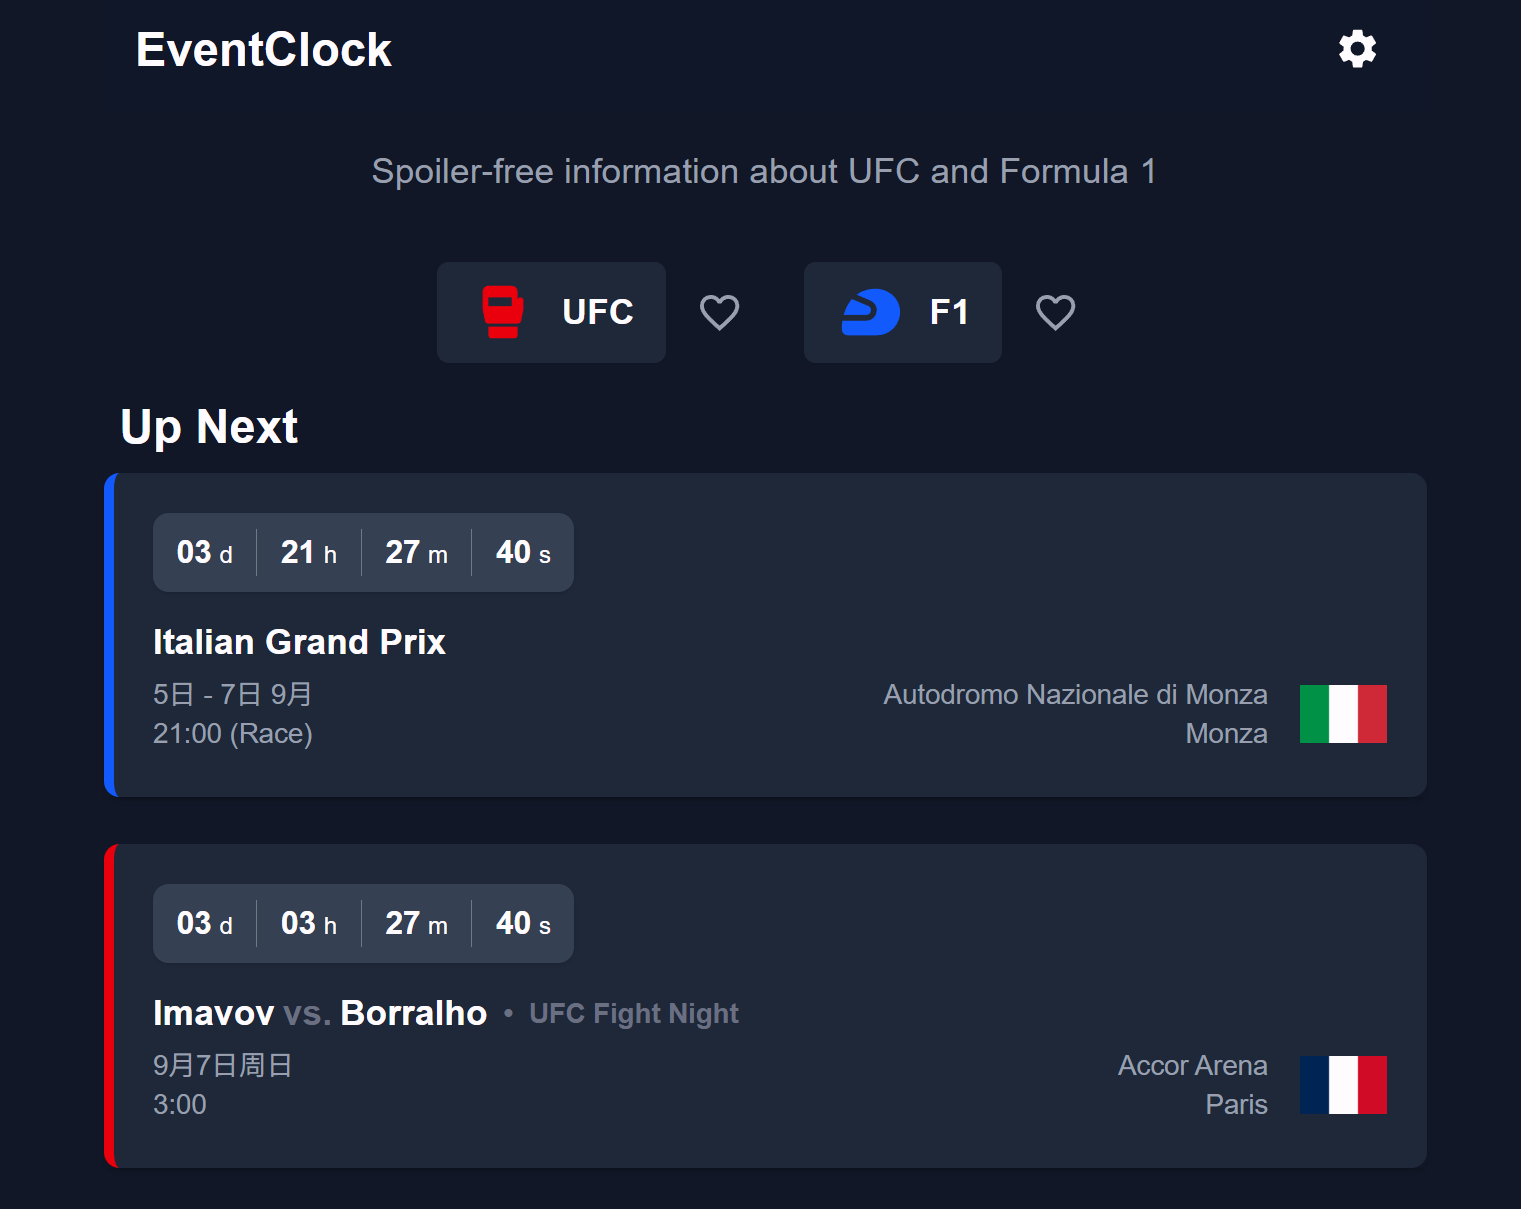Select the UFC category button
The width and height of the screenshot is (1521, 1209).
tap(551, 312)
